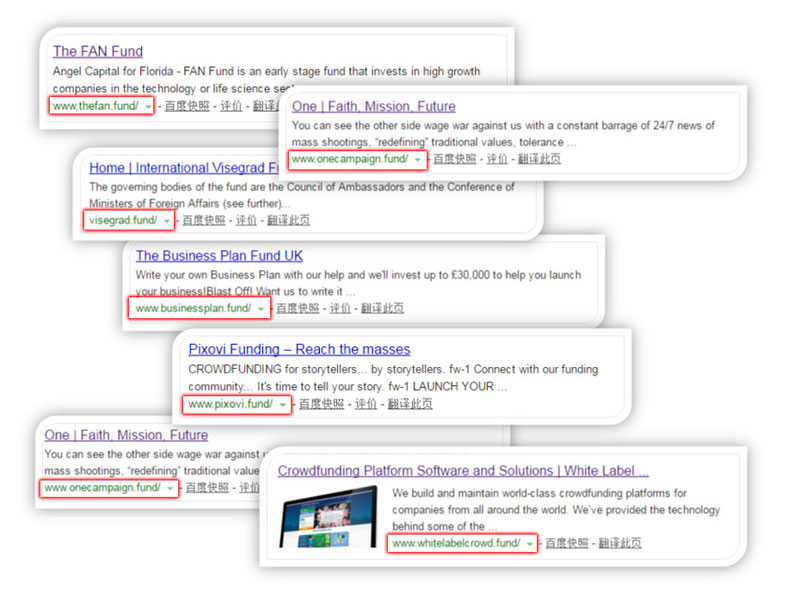
Task: Click 评价 in the visegrad.fund result
Action: point(246,220)
